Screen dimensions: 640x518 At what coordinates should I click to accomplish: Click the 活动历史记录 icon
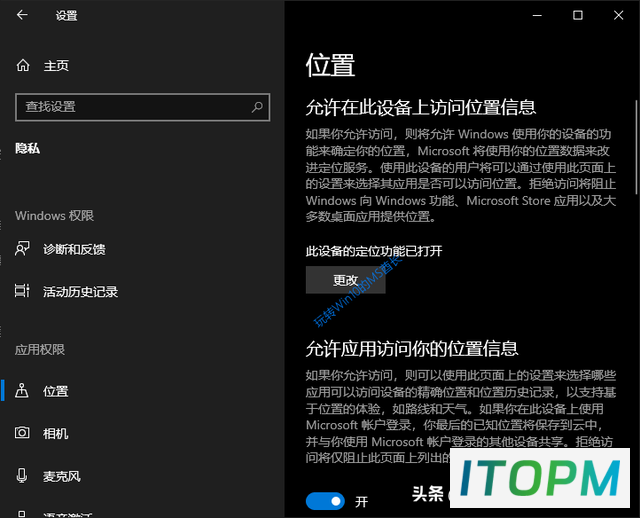point(22,291)
